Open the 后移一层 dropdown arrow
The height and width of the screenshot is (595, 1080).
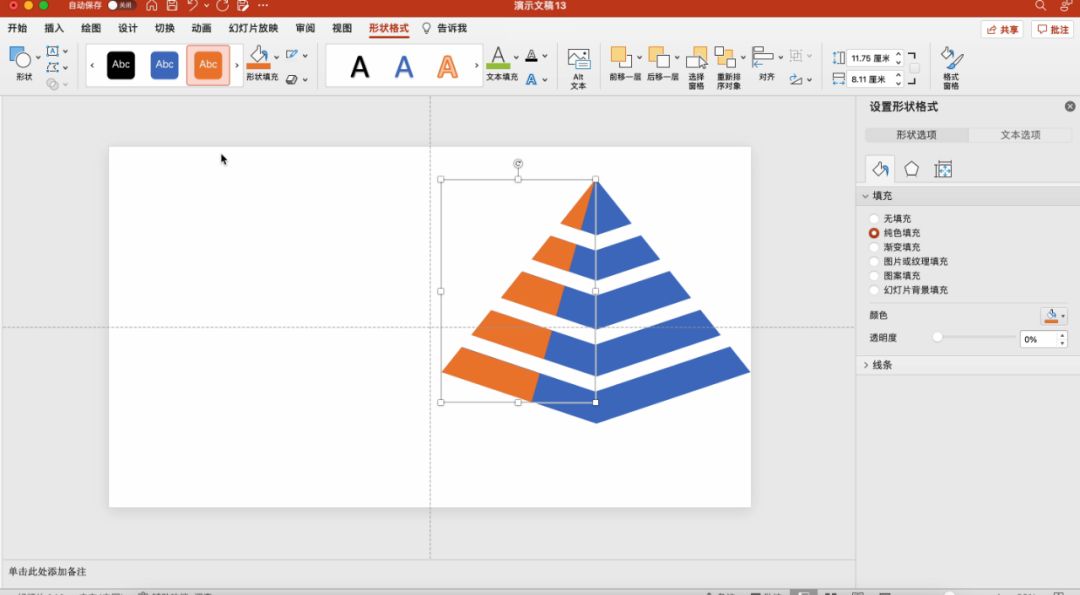pyautogui.click(x=677, y=58)
